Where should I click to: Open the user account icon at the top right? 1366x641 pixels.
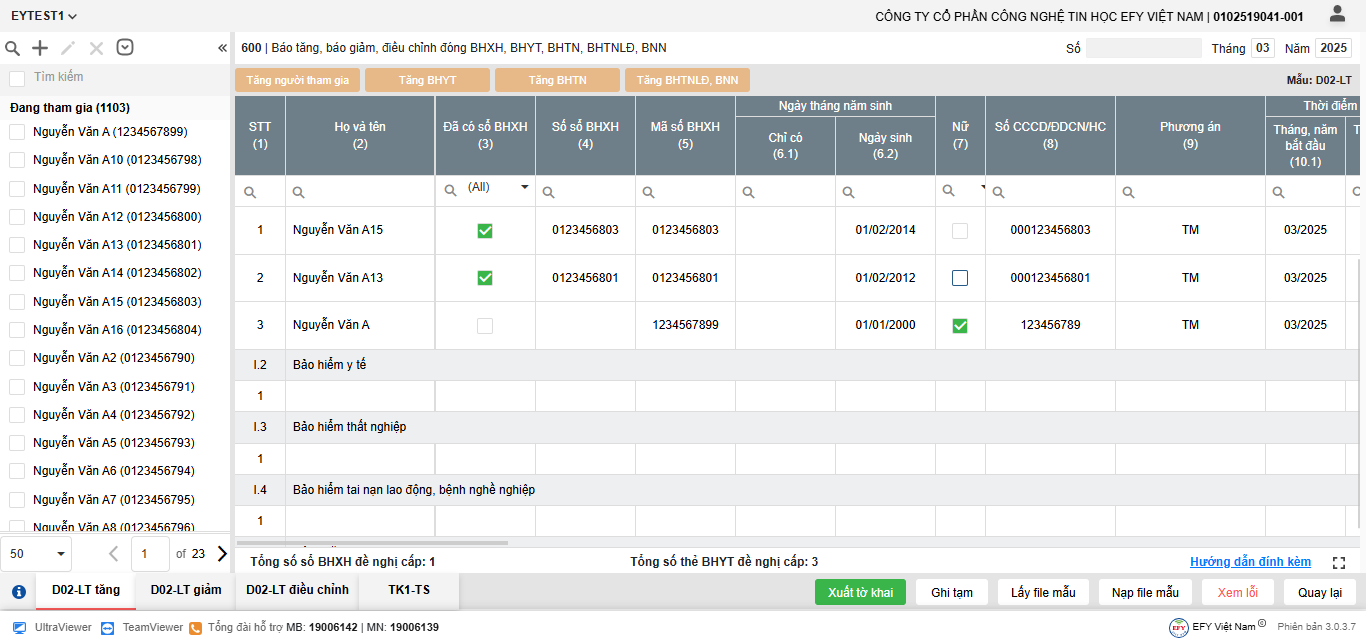tap(1337, 14)
